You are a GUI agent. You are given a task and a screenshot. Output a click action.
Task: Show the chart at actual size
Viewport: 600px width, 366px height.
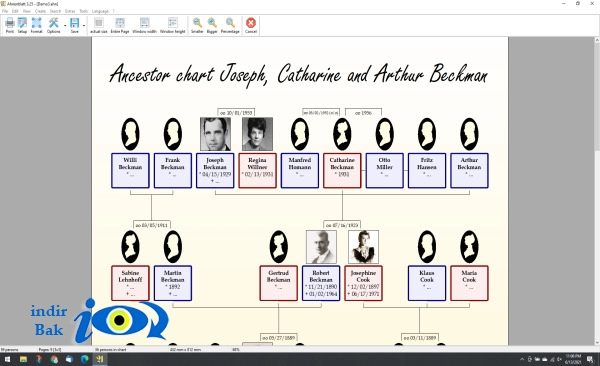[98, 26]
